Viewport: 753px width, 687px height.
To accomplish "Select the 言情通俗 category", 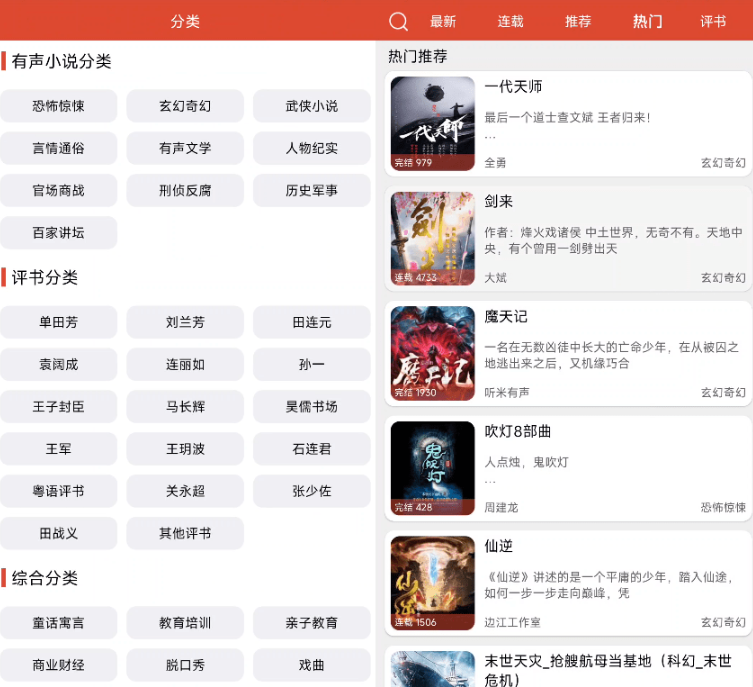I will (x=59, y=148).
